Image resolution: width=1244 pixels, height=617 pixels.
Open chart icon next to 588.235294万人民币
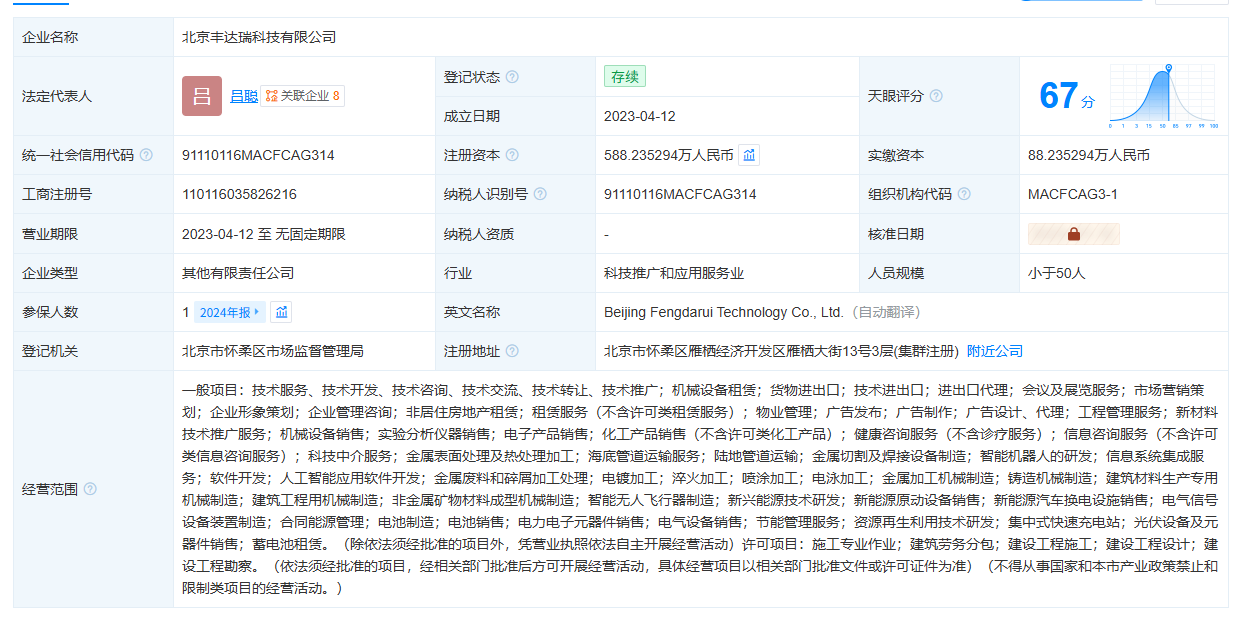pos(749,155)
